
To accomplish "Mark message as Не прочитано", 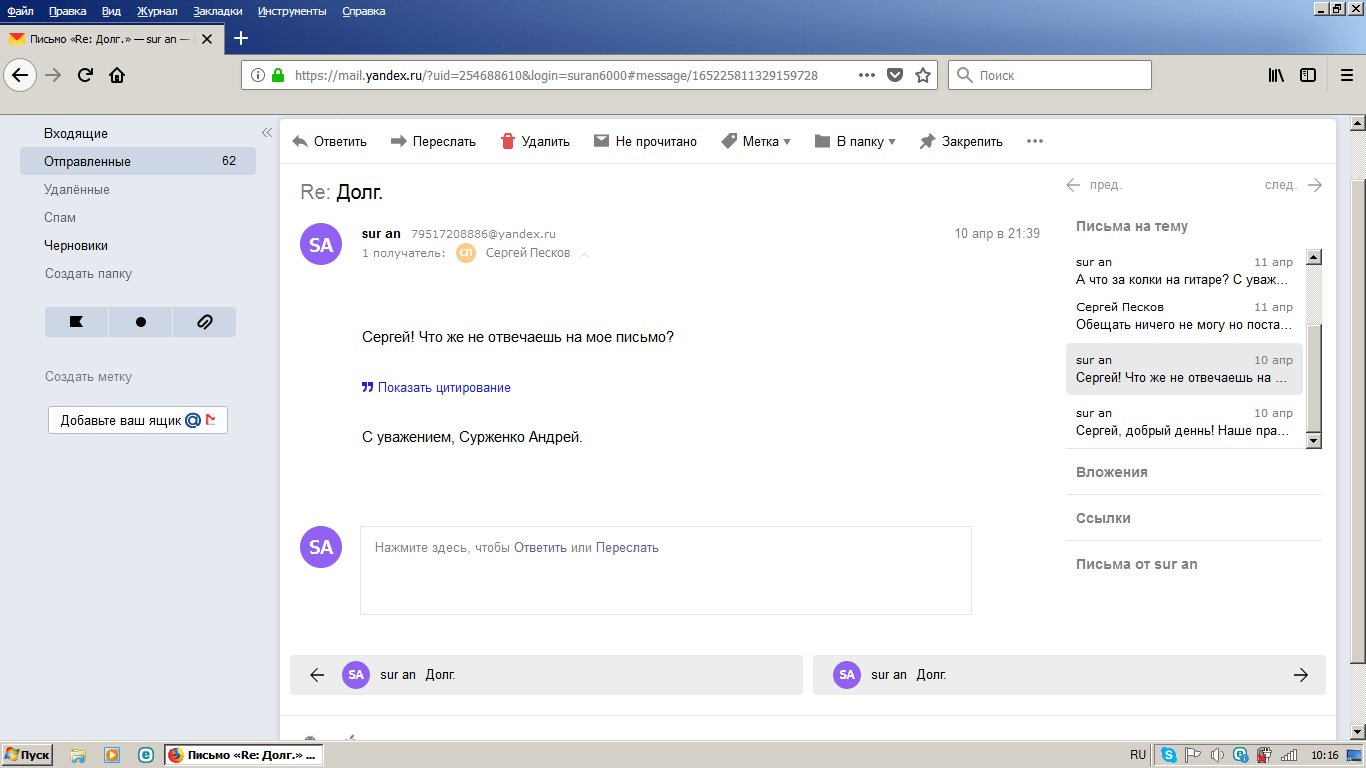I will point(645,142).
